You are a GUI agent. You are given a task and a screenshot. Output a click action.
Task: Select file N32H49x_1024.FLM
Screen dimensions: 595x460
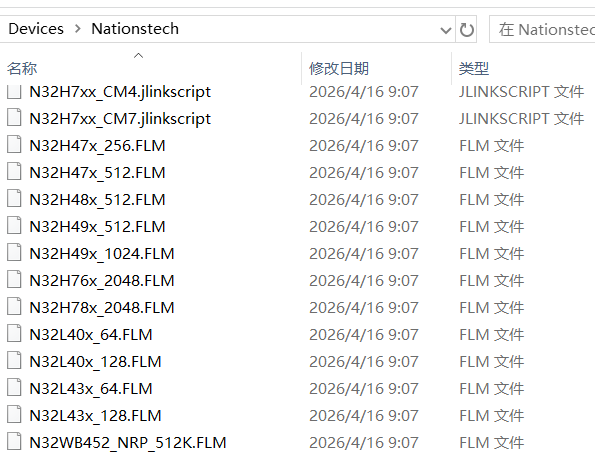point(102,254)
